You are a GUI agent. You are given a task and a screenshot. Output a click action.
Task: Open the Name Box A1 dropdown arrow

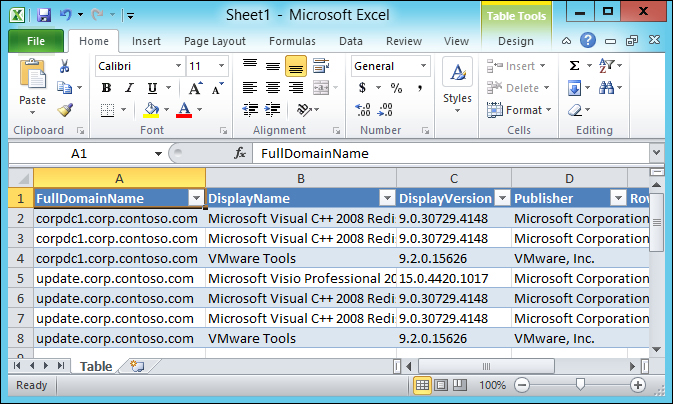(x=158, y=154)
